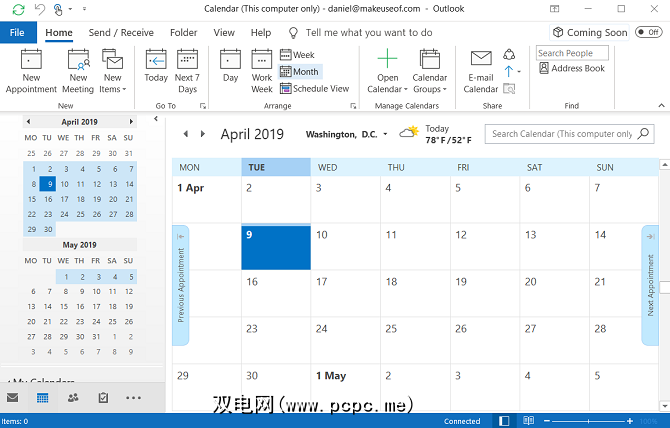This screenshot has height=428, width=670.
Task: Toggle the Coming Soon switch
Action: coord(649,32)
